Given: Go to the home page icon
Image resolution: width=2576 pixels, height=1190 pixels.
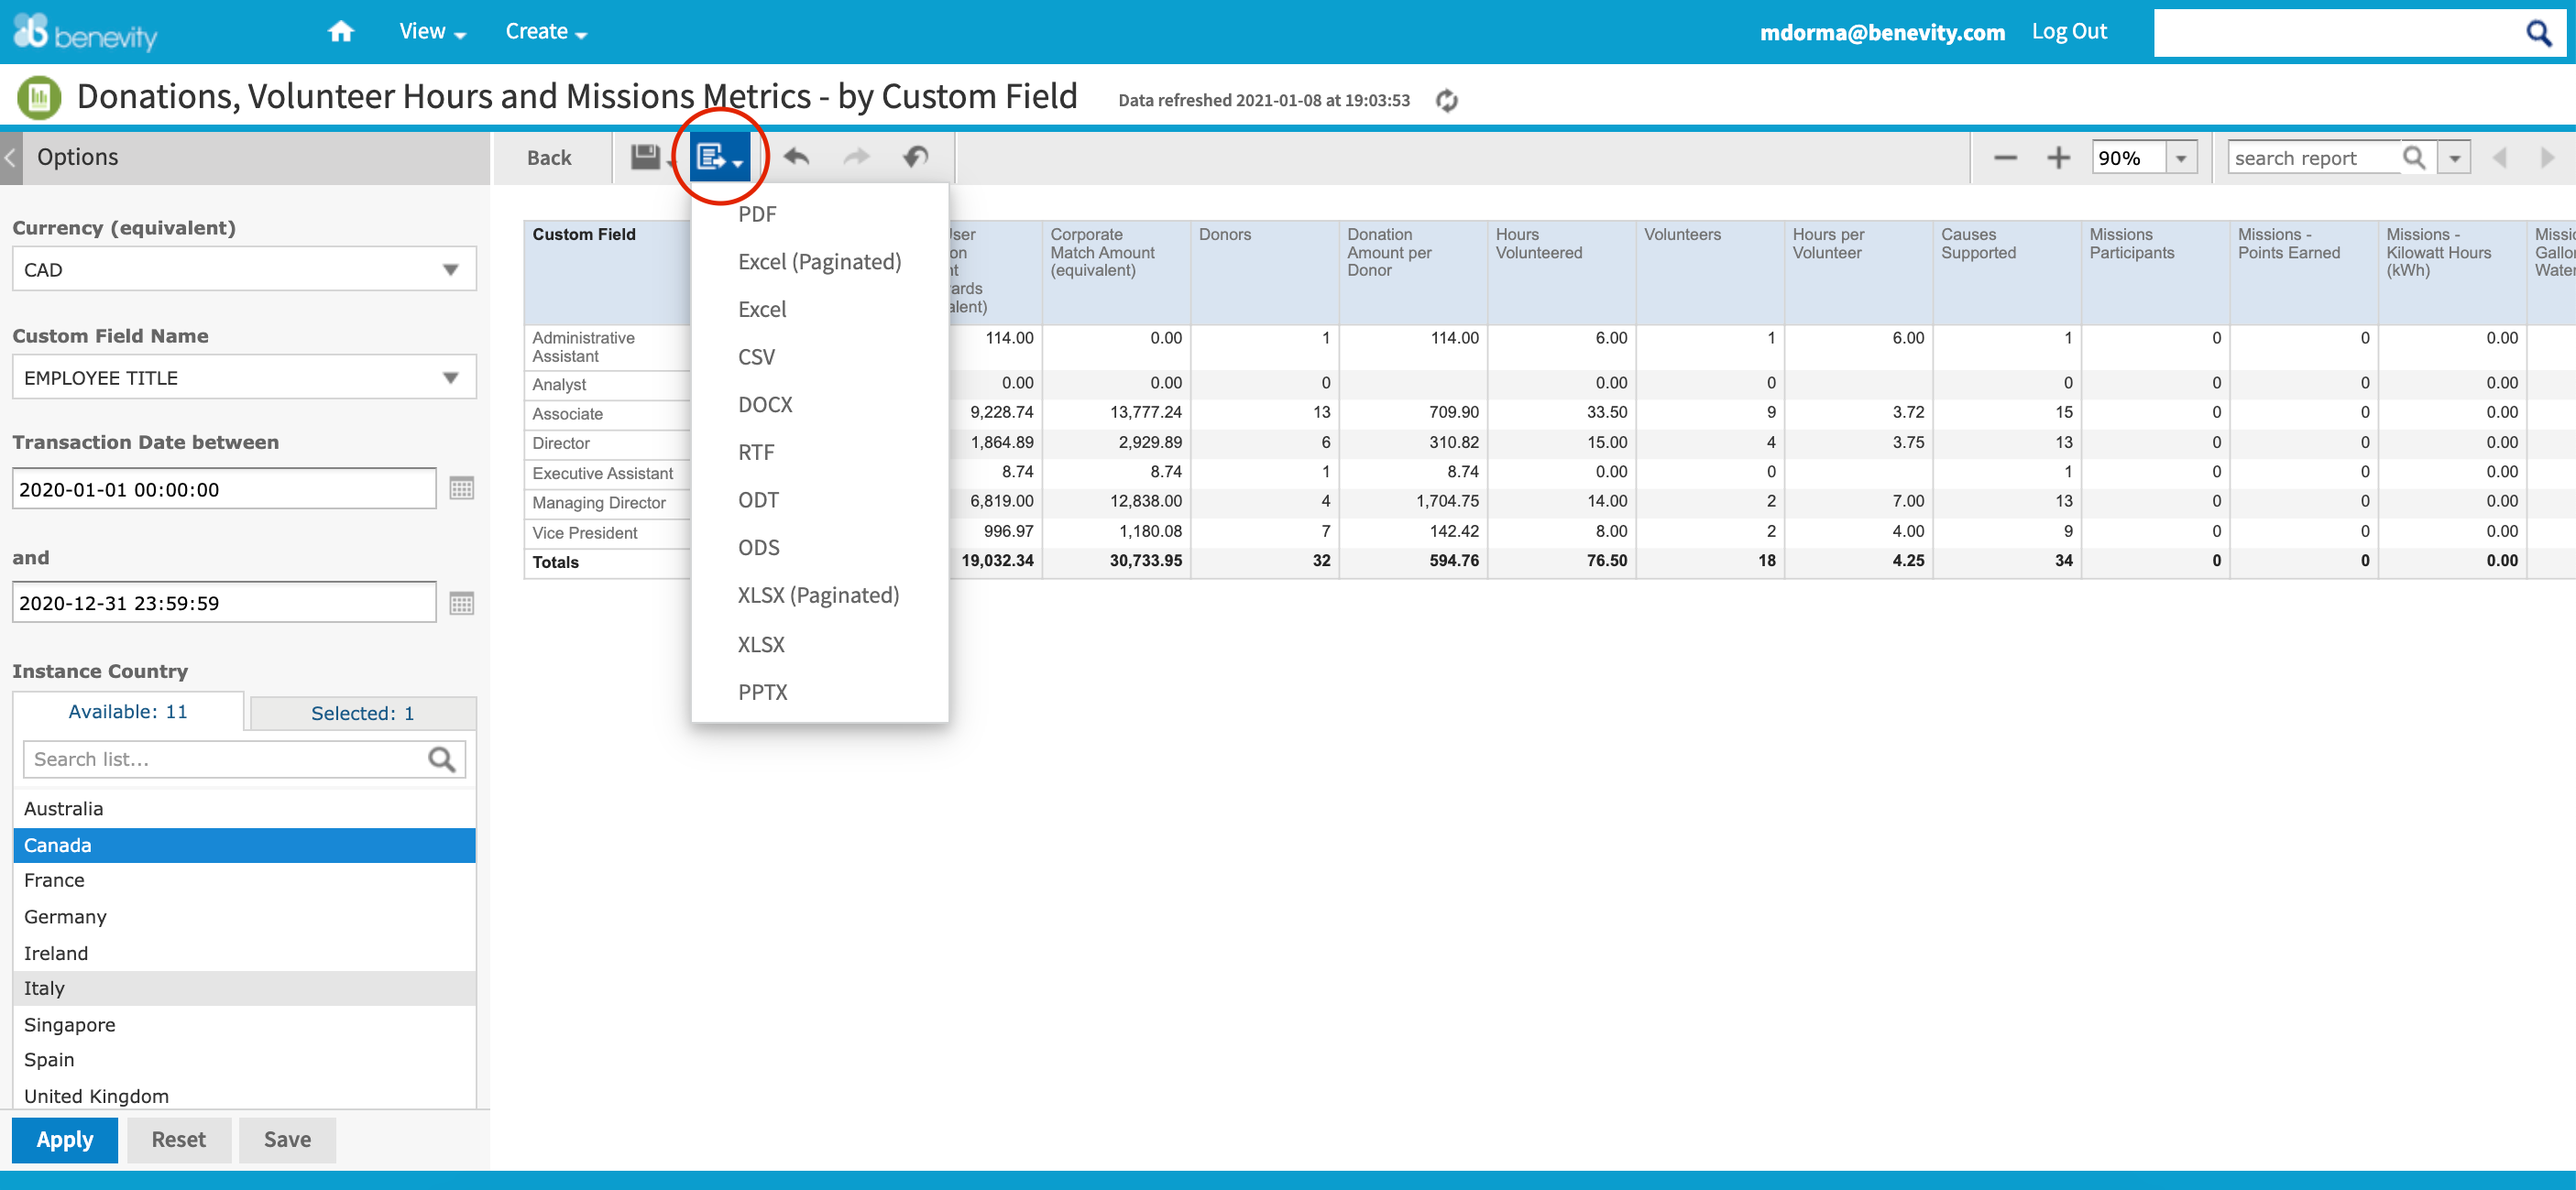Looking at the screenshot, I should pyautogui.click(x=341, y=31).
